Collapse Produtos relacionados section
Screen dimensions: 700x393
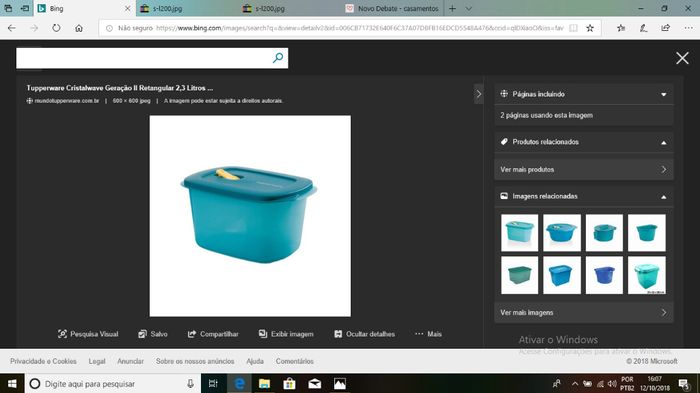coord(663,142)
